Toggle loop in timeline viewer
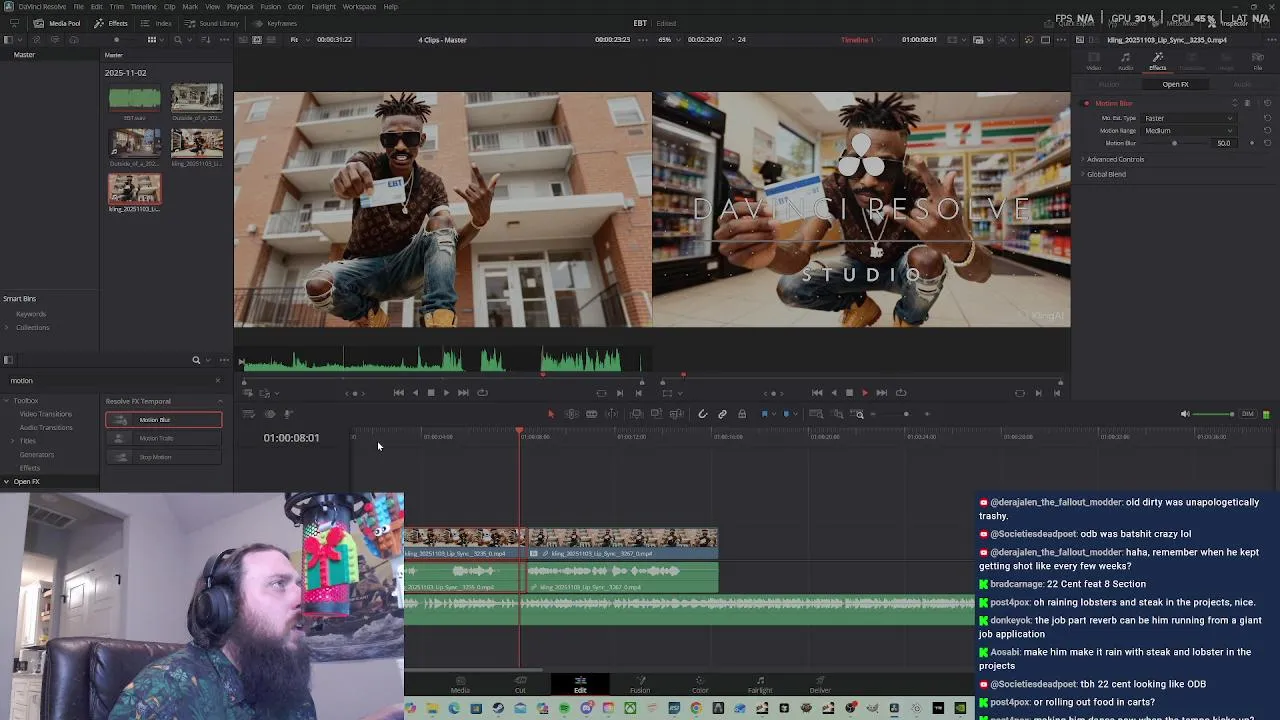The width and height of the screenshot is (1280, 720). click(901, 393)
